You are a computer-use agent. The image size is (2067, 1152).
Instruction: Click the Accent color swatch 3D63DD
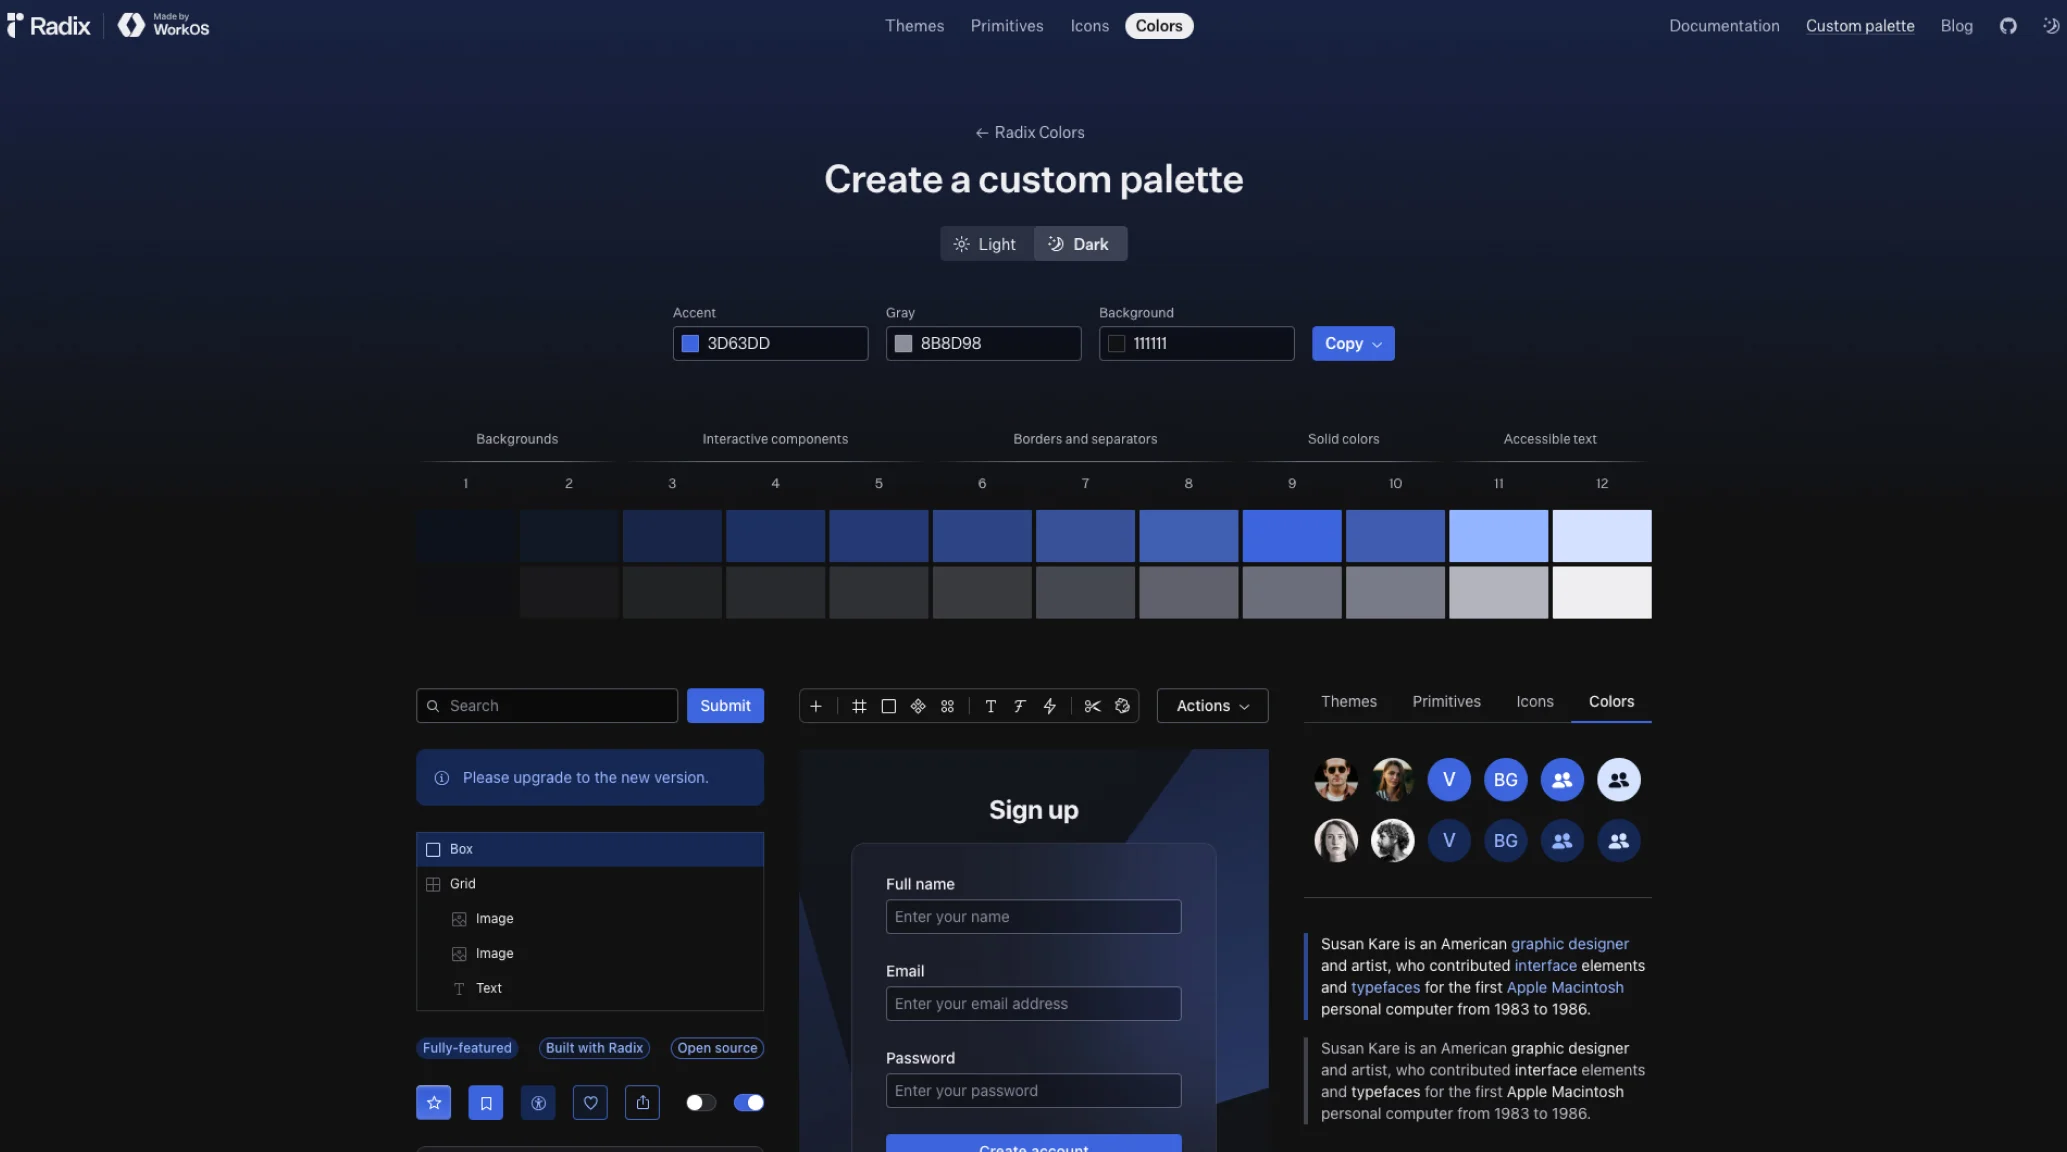click(690, 344)
